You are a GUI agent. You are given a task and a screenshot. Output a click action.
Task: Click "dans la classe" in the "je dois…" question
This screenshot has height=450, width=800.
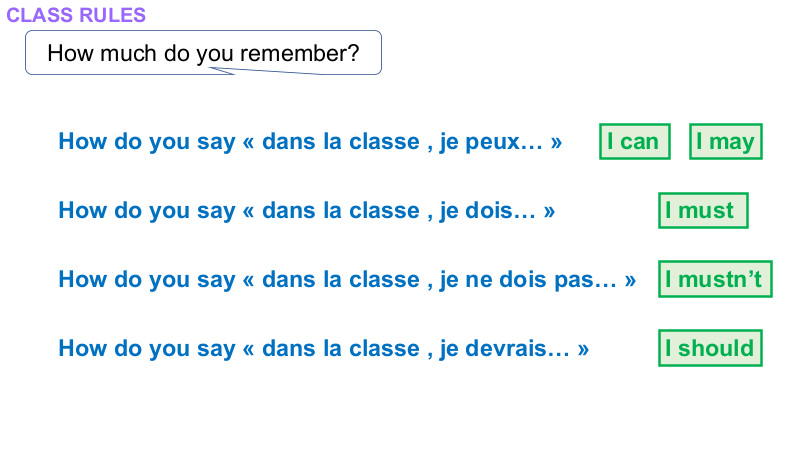340,211
